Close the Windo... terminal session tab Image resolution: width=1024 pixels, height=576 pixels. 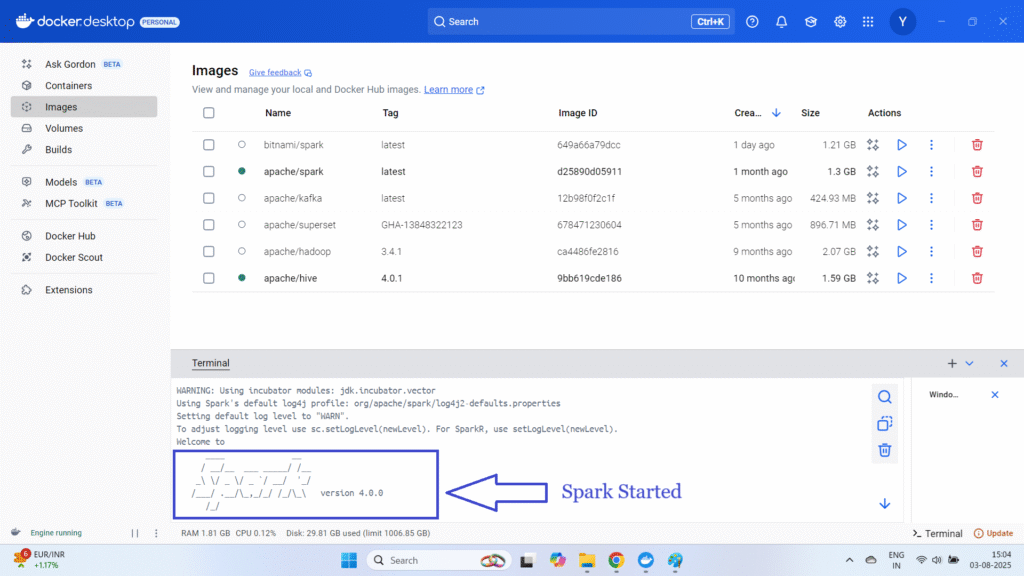point(995,394)
